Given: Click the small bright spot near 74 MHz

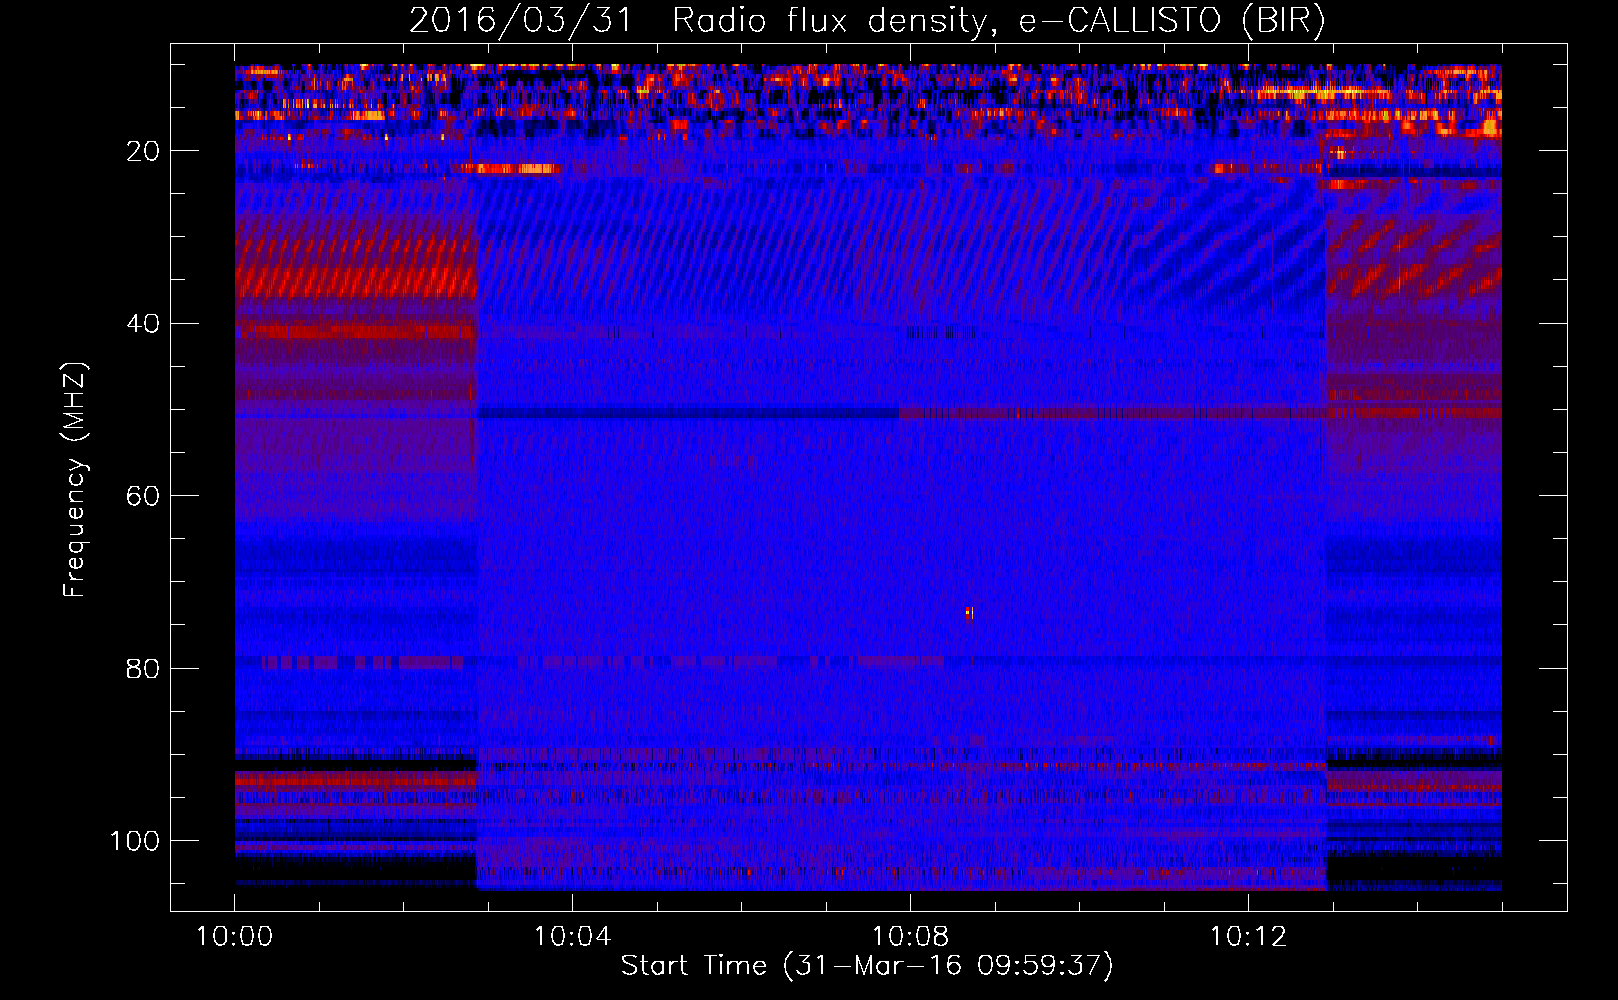Looking at the screenshot, I should click(969, 613).
